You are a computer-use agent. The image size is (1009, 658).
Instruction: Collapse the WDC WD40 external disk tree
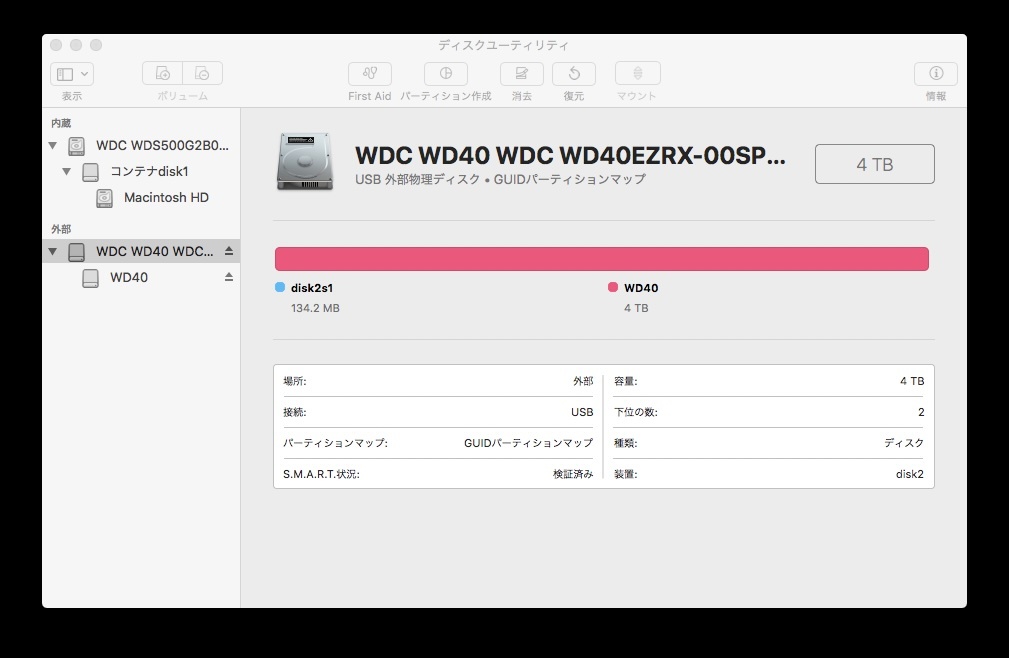click(52, 251)
